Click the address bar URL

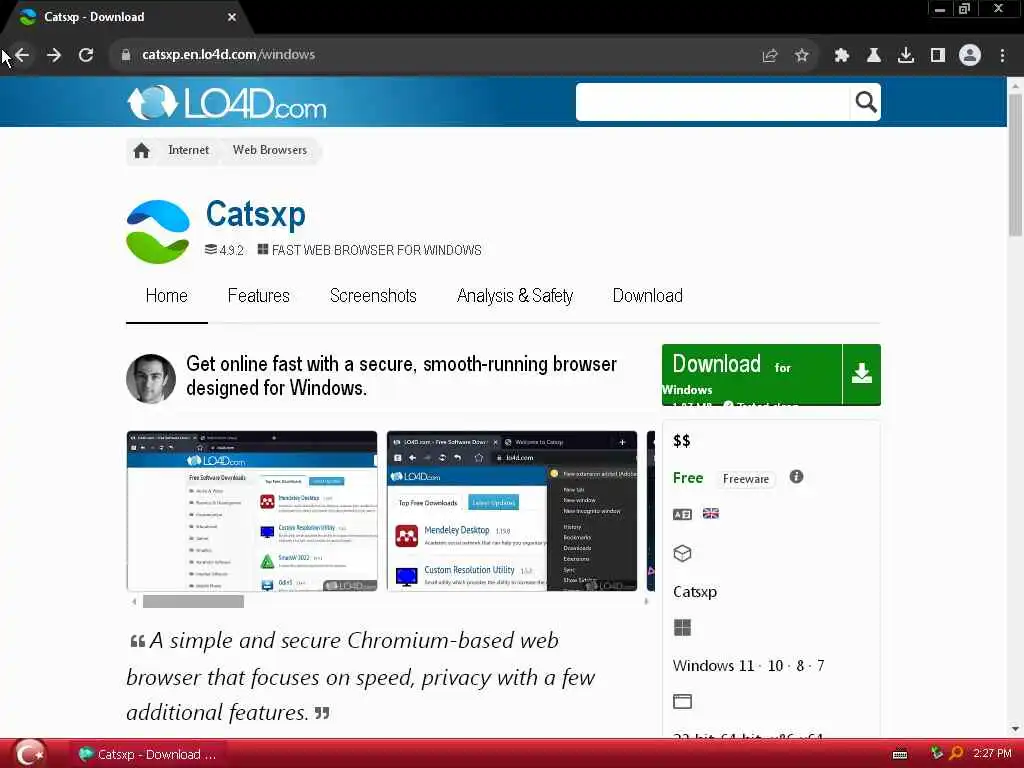229,55
